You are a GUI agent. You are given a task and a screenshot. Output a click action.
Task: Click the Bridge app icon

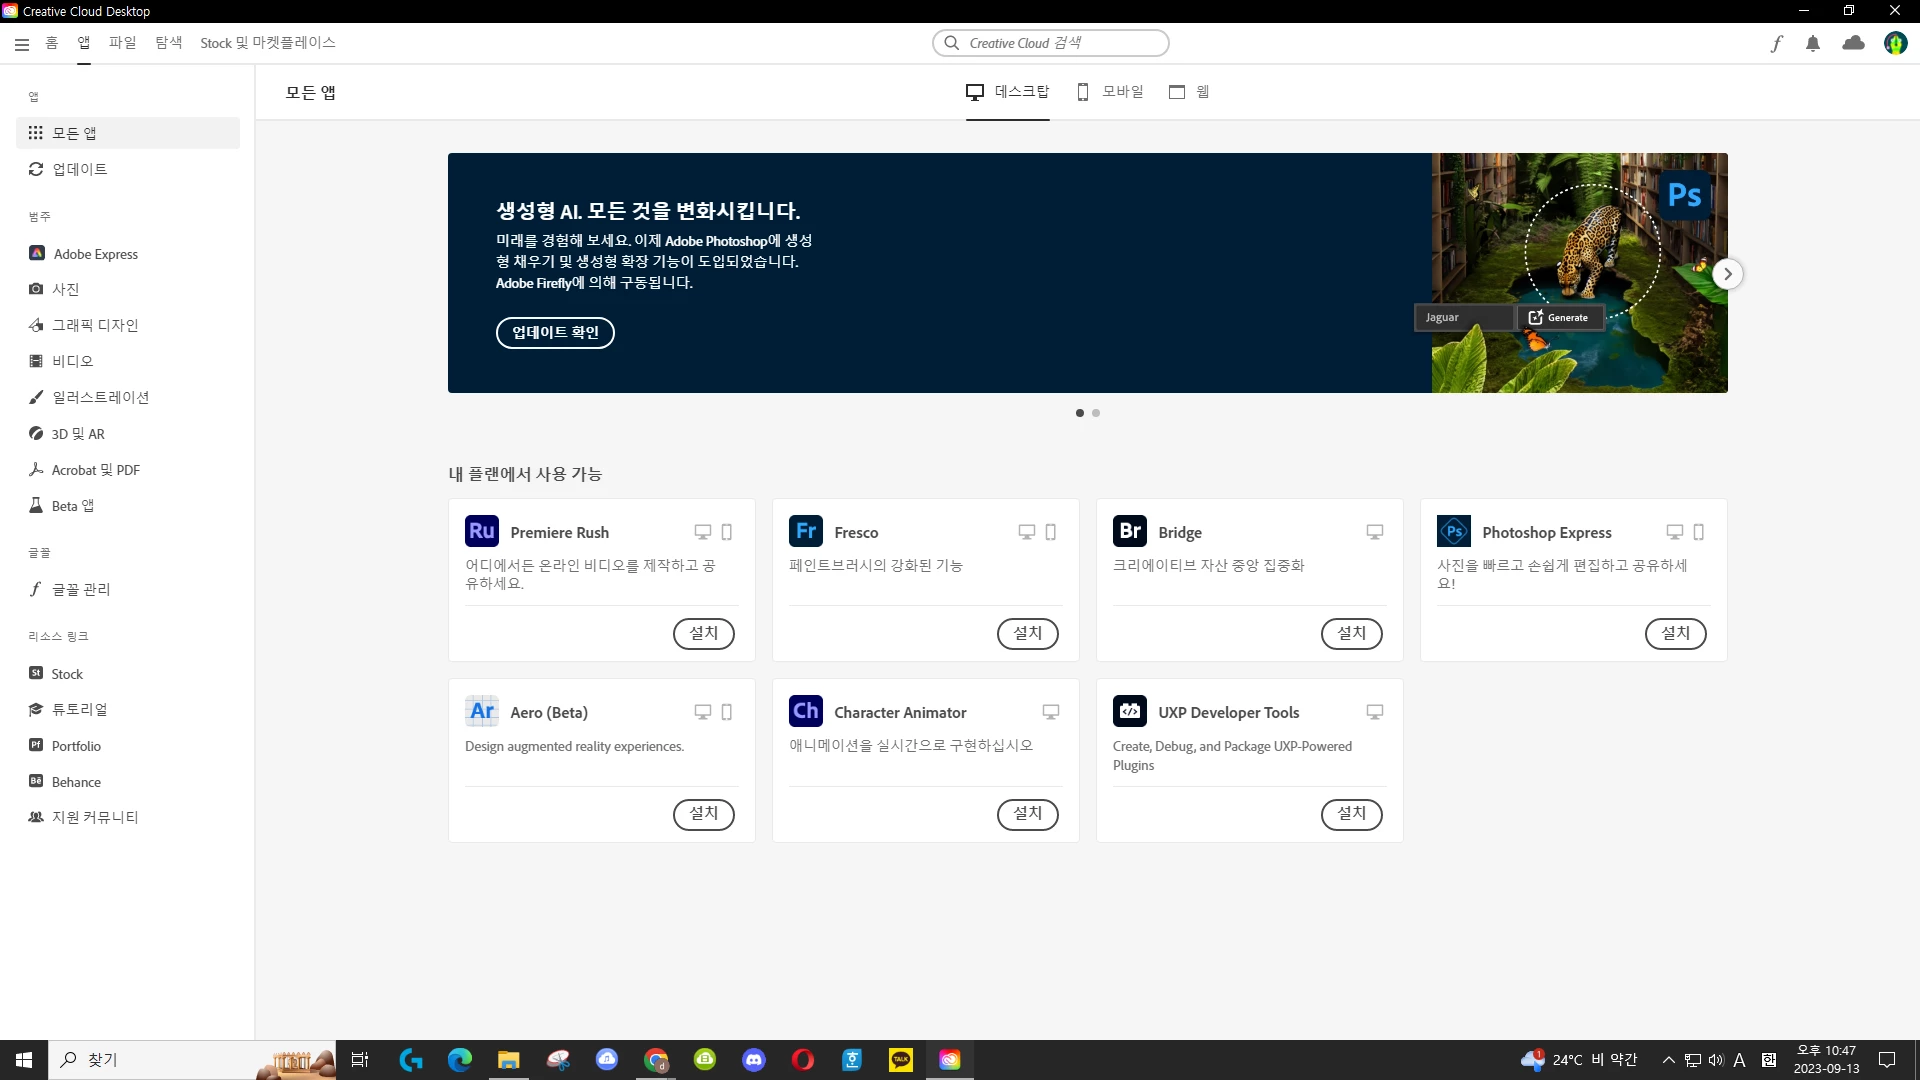(1130, 531)
